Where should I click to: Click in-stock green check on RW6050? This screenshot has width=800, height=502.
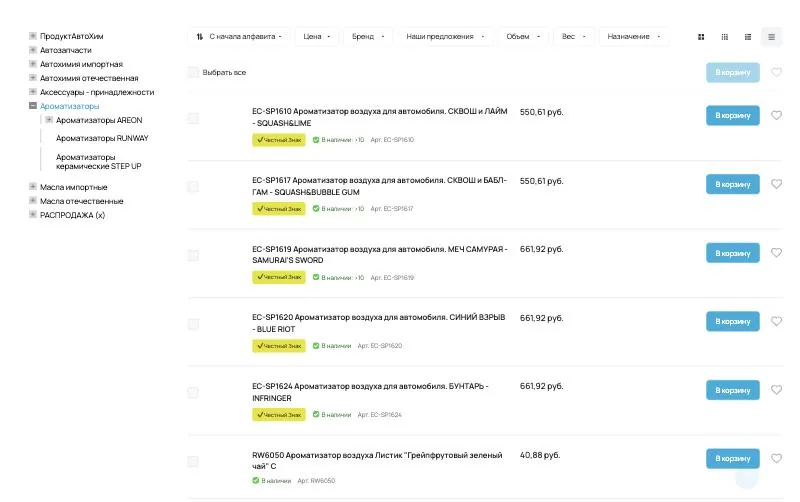(x=256, y=481)
